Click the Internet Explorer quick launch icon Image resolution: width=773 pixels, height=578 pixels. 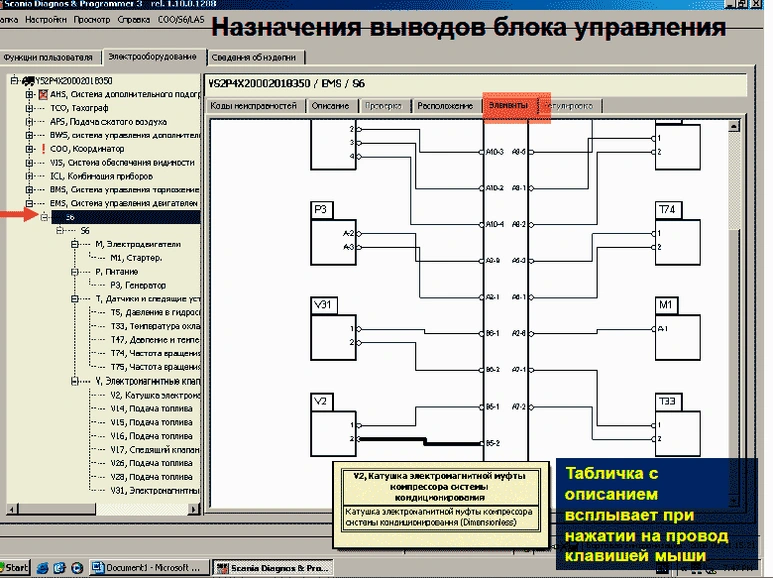42,569
